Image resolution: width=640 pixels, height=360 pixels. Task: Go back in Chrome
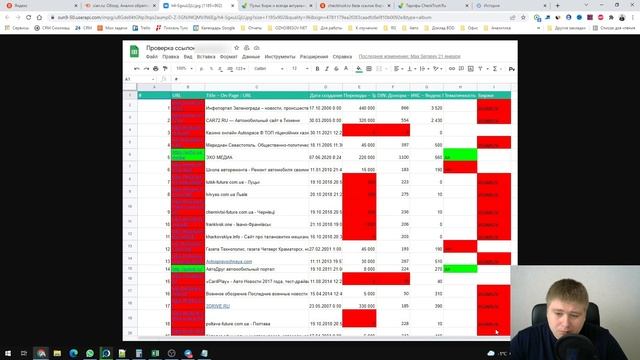[x=7, y=18]
